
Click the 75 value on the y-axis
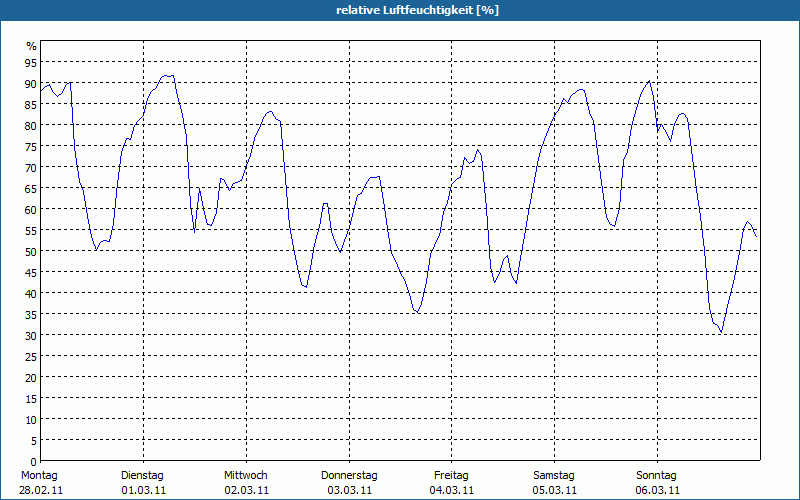tap(31, 147)
